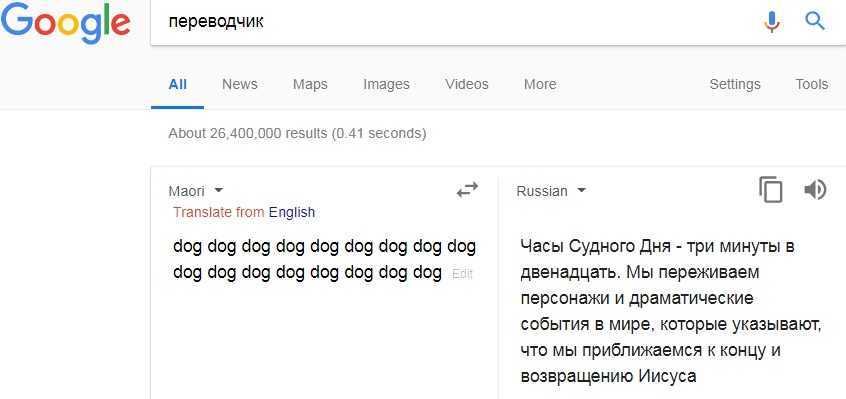
Task: Copy the translation using the copy icon
Action: [770, 190]
